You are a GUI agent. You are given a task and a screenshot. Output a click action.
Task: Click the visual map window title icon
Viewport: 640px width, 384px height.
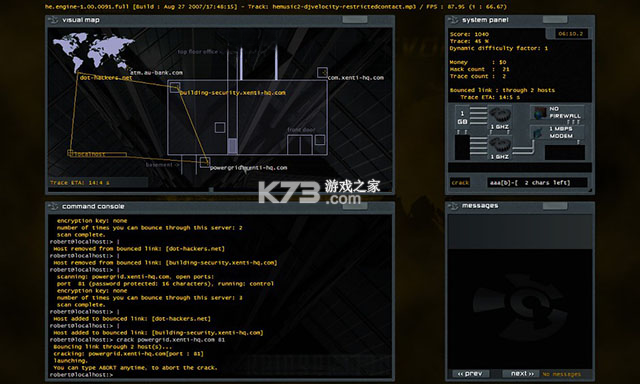tap(53, 20)
